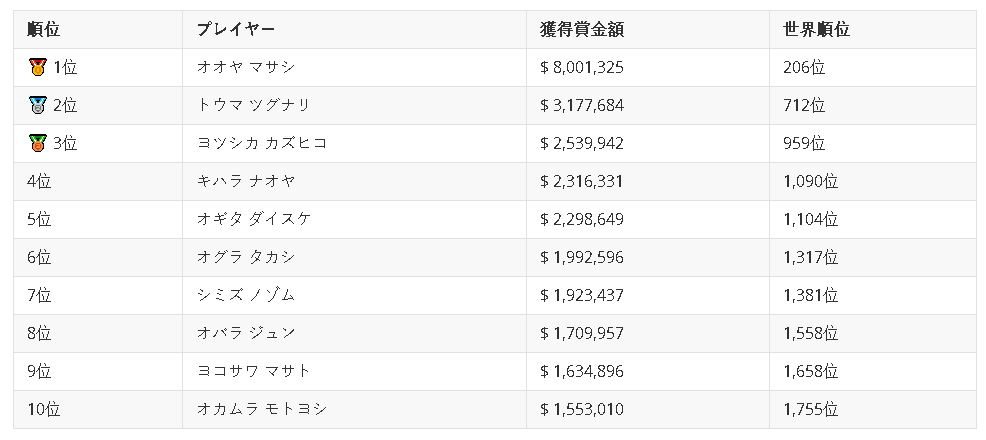
Task: Click the gold medal icon for 1位
Action: [38, 68]
